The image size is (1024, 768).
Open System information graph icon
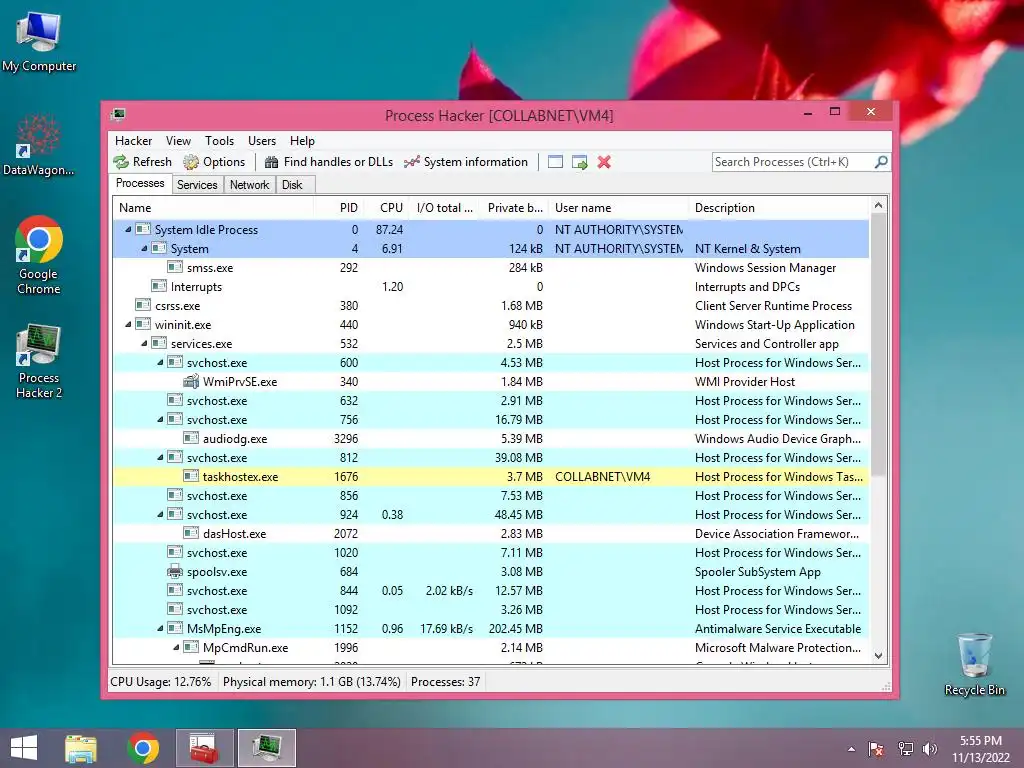pyautogui.click(x=411, y=162)
